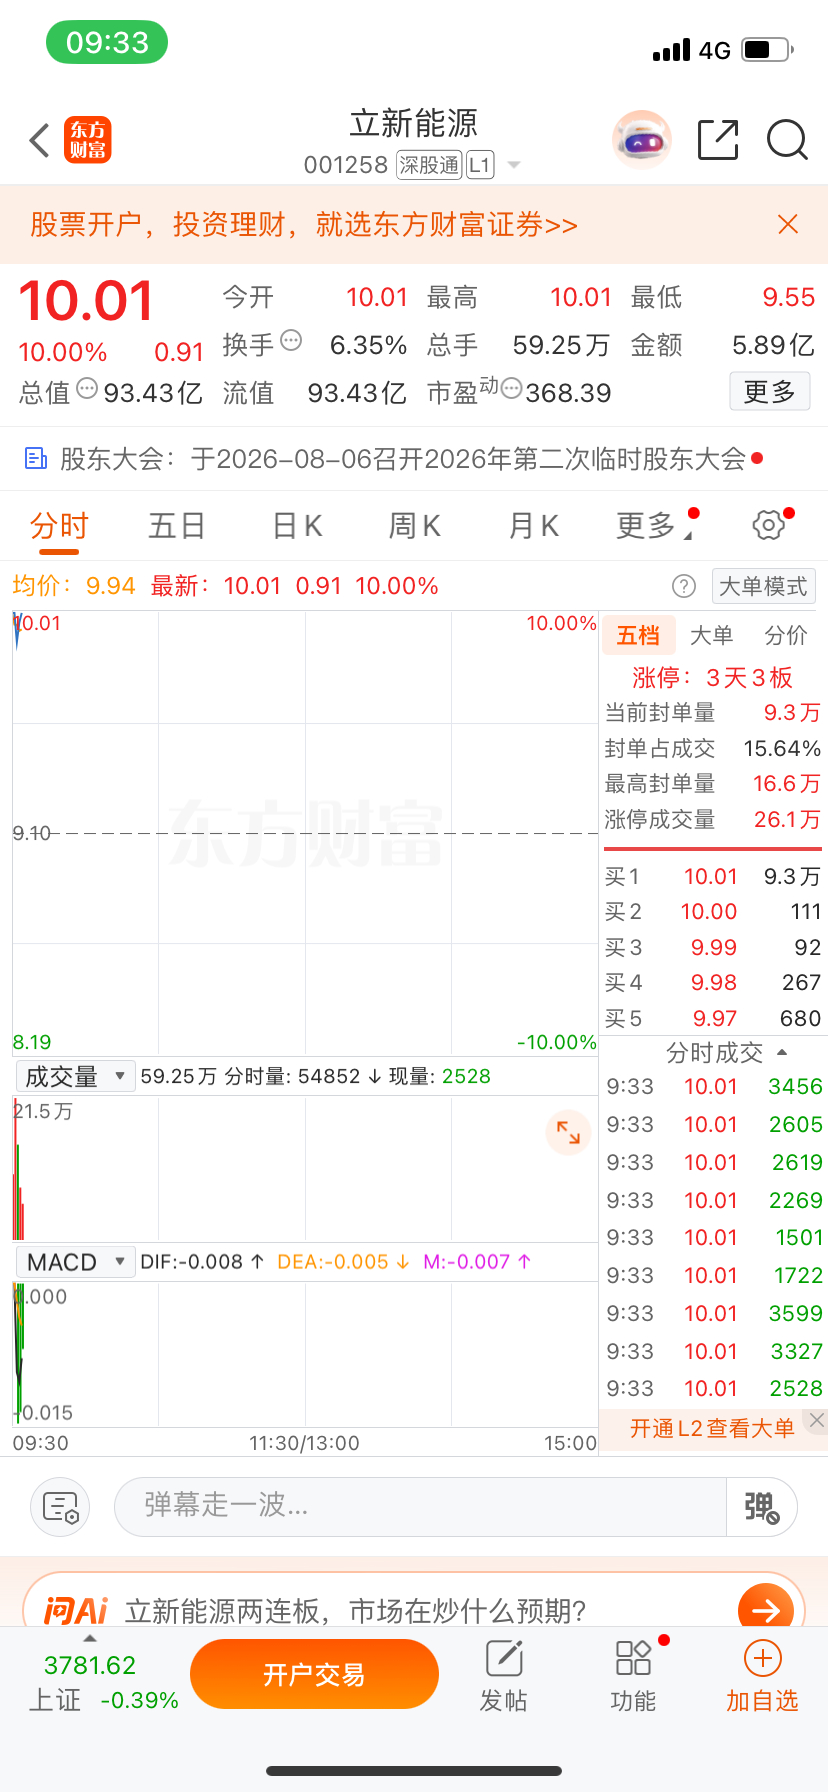This screenshot has width=828, height=1792.
Task: Open danmaku settings icon left of input
Action: click(x=60, y=1507)
